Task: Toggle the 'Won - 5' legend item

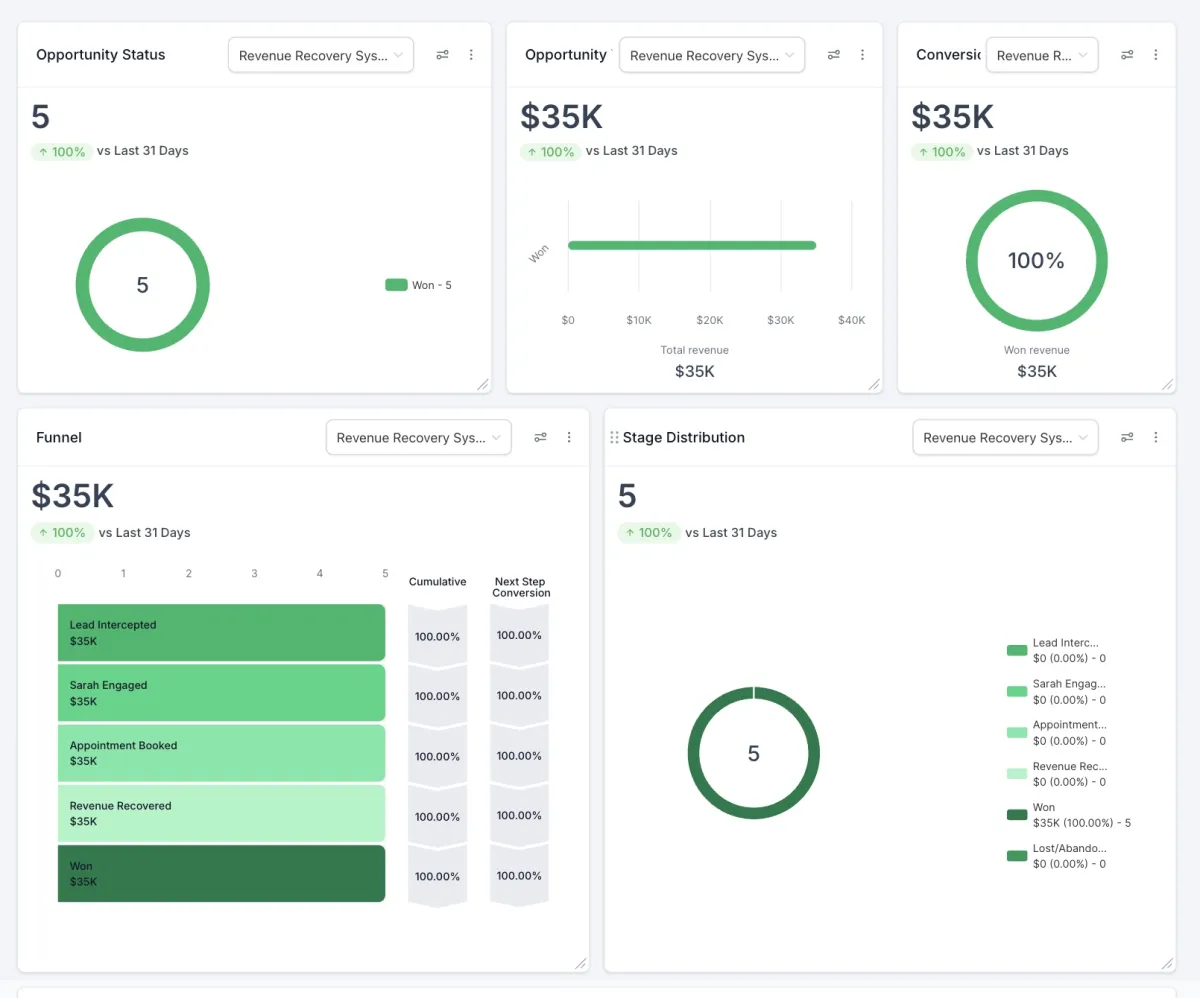Action: point(419,285)
